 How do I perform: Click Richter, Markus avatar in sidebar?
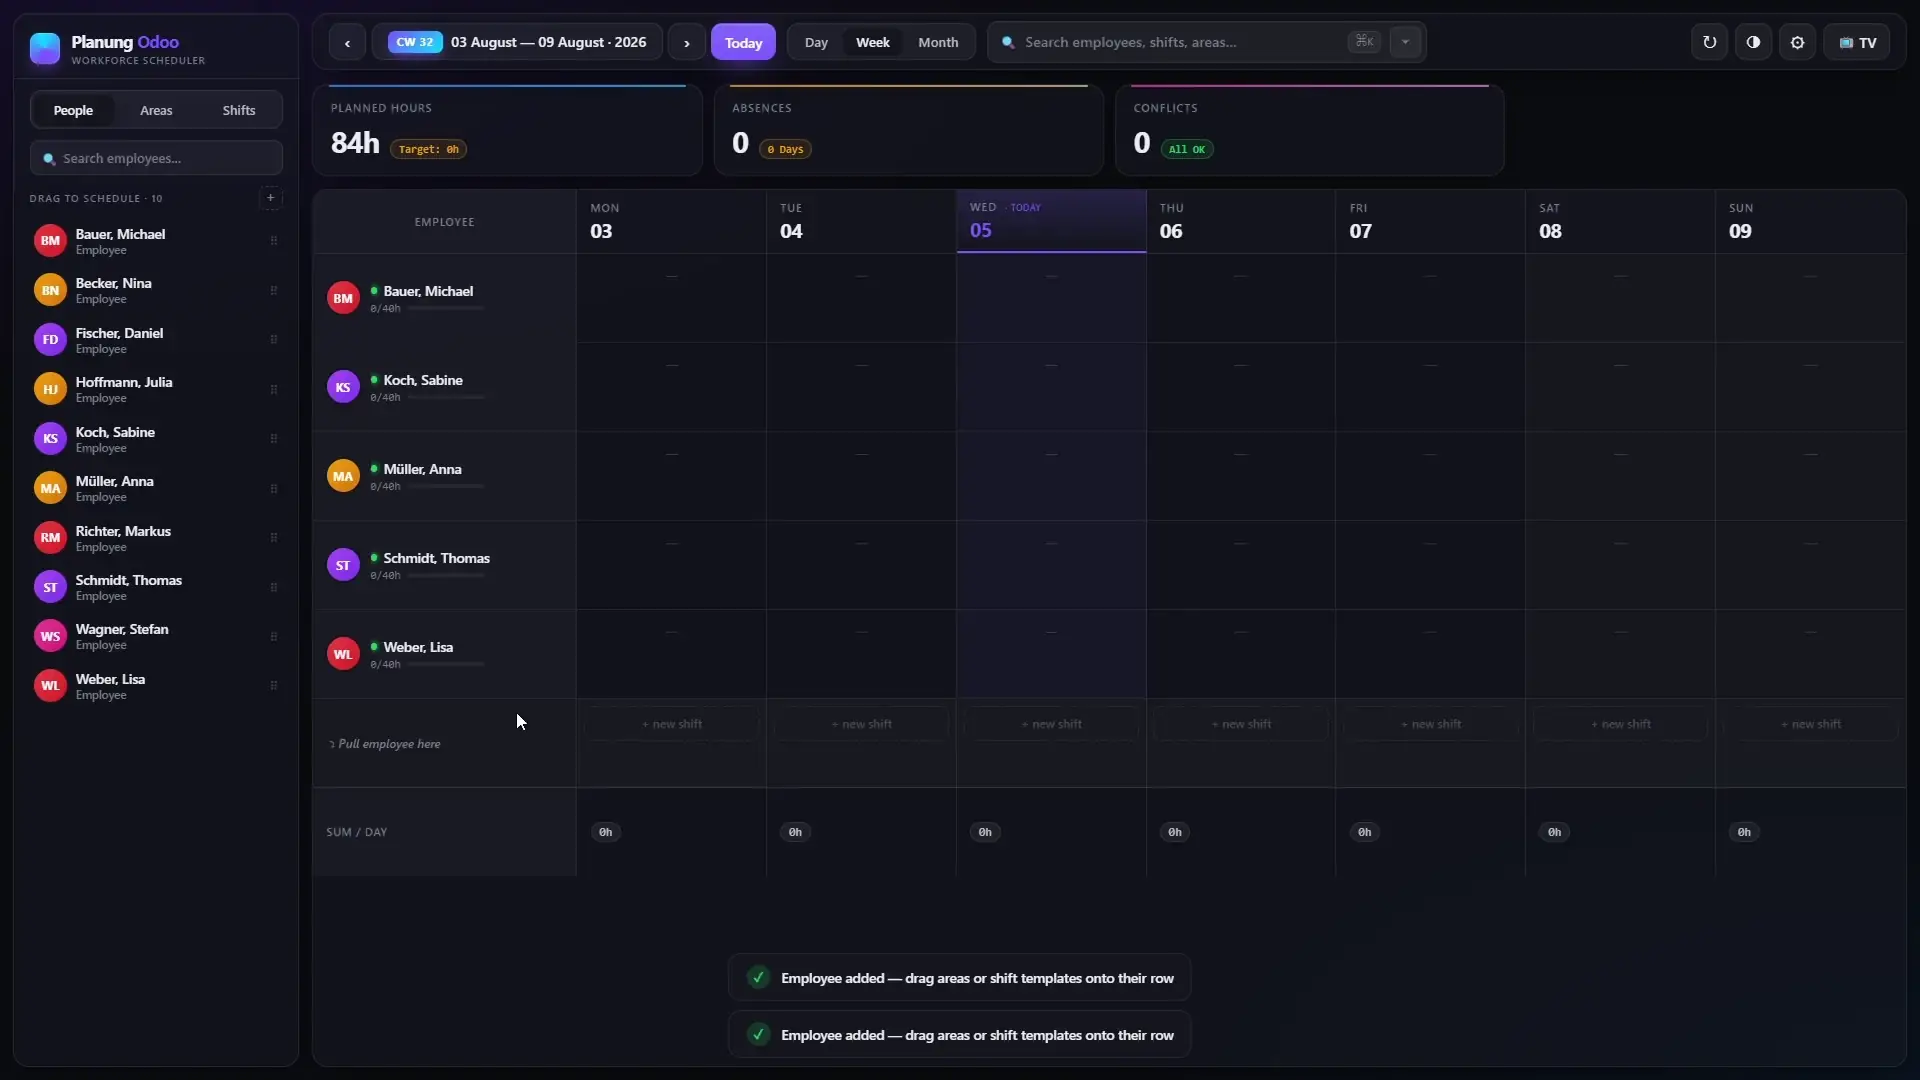point(50,538)
